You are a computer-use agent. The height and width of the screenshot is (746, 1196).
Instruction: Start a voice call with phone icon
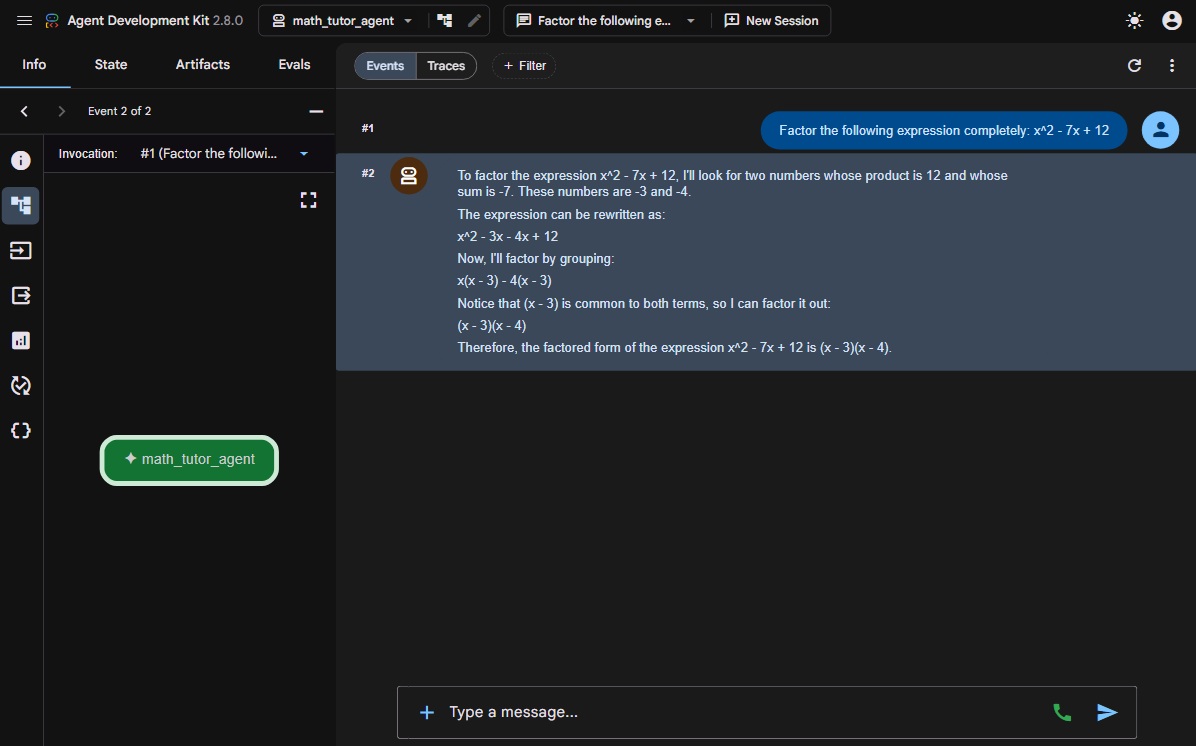[x=1062, y=712]
